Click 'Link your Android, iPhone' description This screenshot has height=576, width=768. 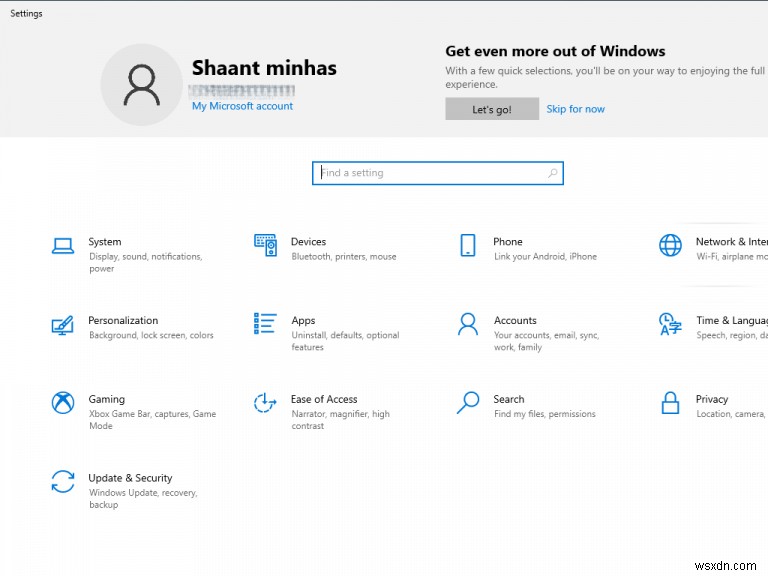(x=545, y=257)
